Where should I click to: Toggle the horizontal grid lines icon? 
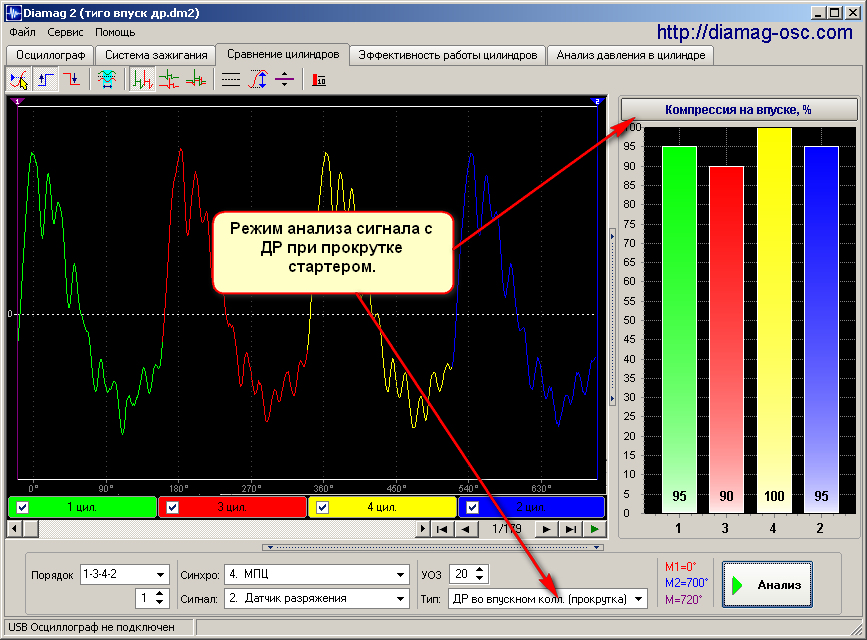pyautogui.click(x=231, y=80)
